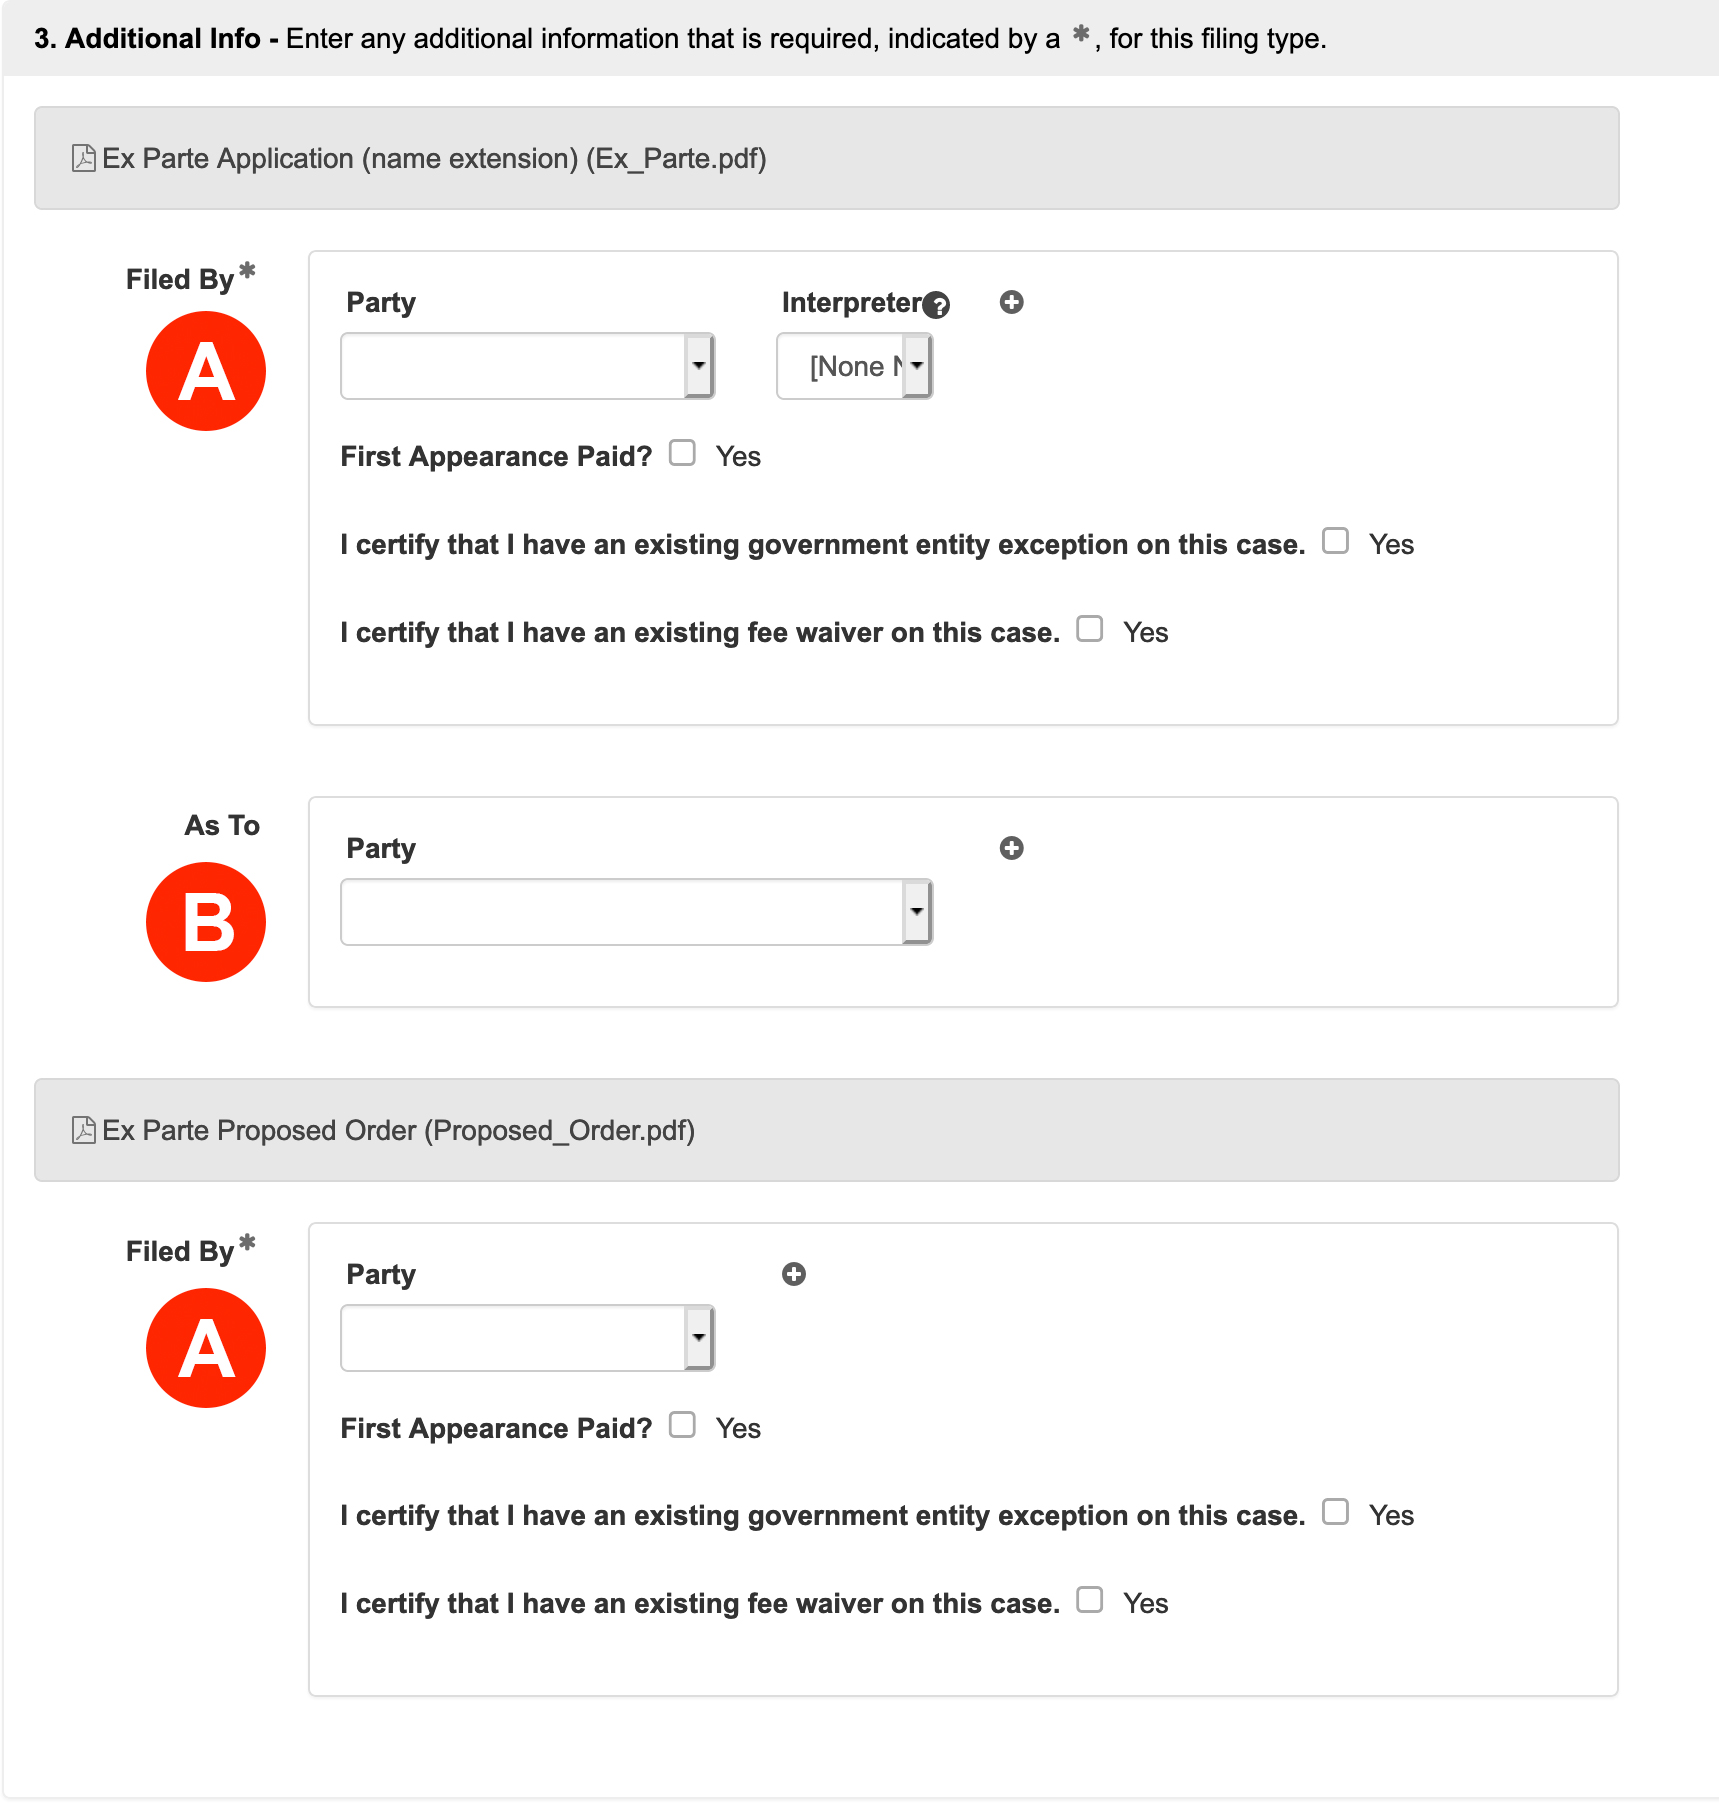Screen dimensions: 1719x1803
Task: Open Filed By Party dropdown for Ex Parte Application
Action: coord(528,366)
